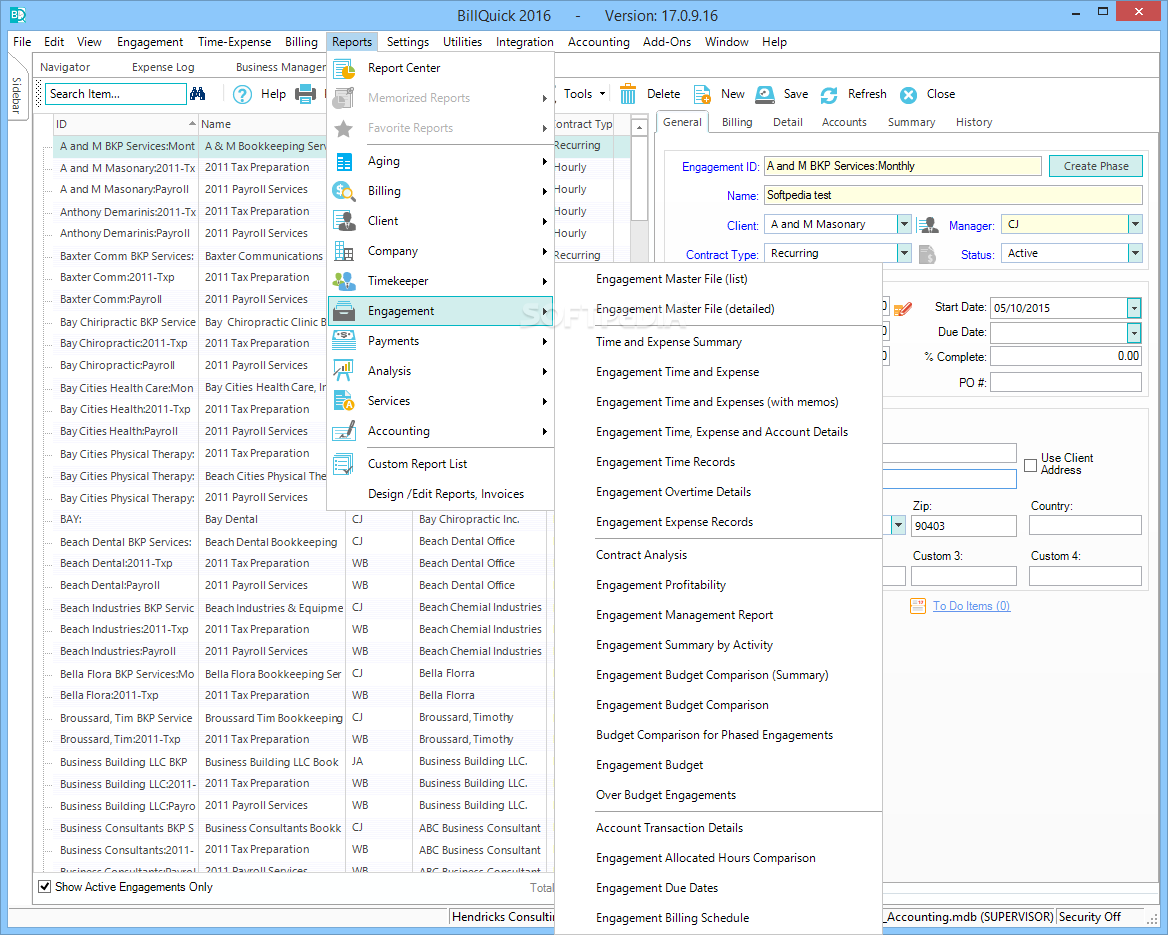Open the Business Manager shortcut
Image resolution: width=1168 pixels, height=935 pixels.
(280, 67)
